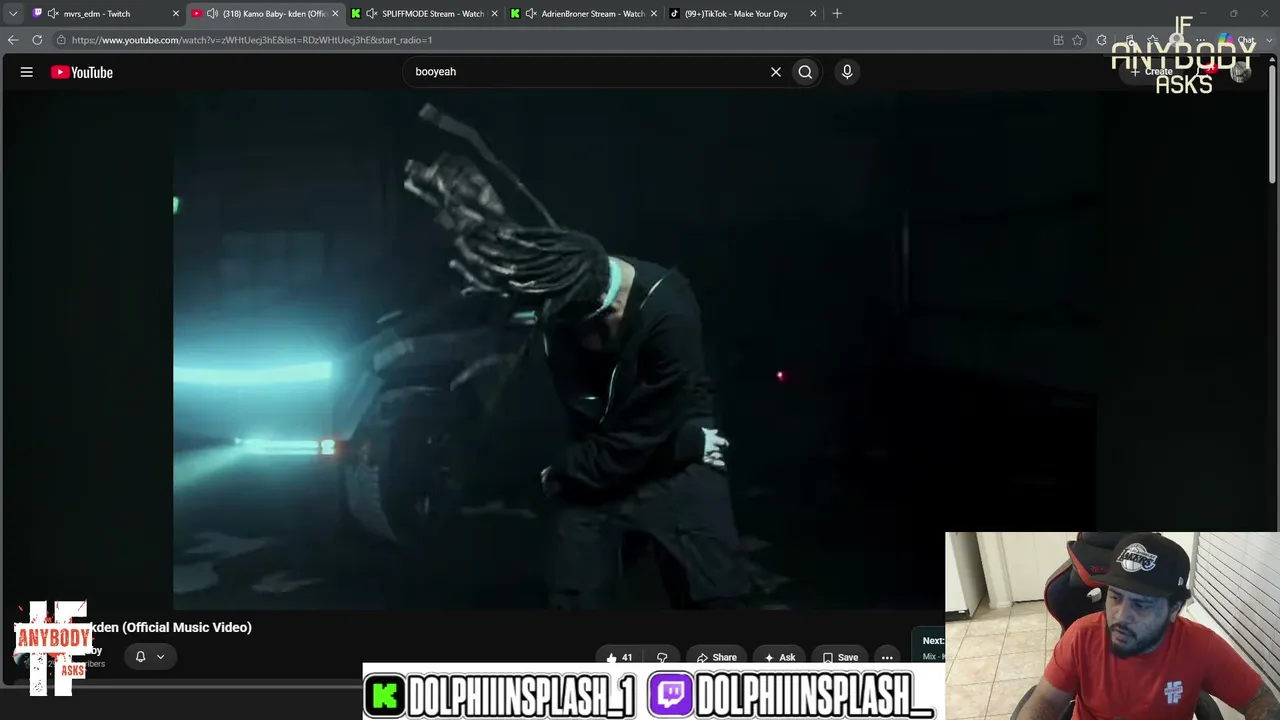1280x720 pixels.
Task: Click the video title 'kden (Official Music Video)'
Action: (172, 627)
